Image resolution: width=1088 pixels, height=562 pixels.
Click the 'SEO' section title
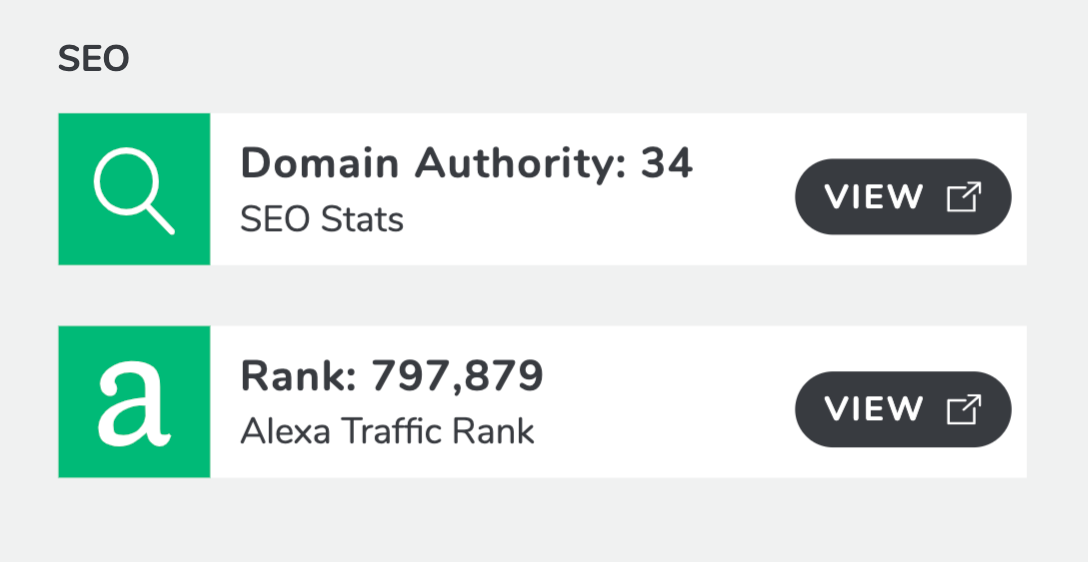pyautogui.click(x=94, y=60)
